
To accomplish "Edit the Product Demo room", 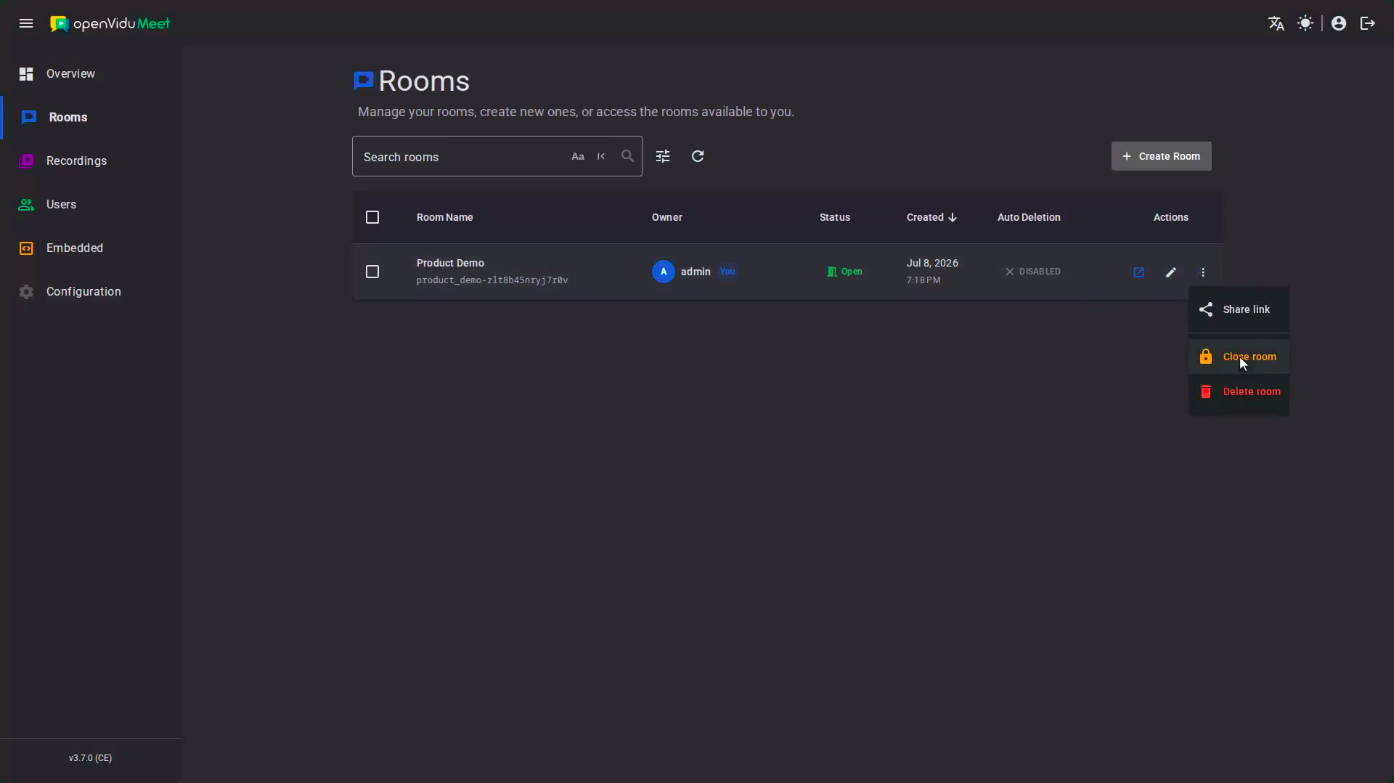I will click(x=1171, y=272).
